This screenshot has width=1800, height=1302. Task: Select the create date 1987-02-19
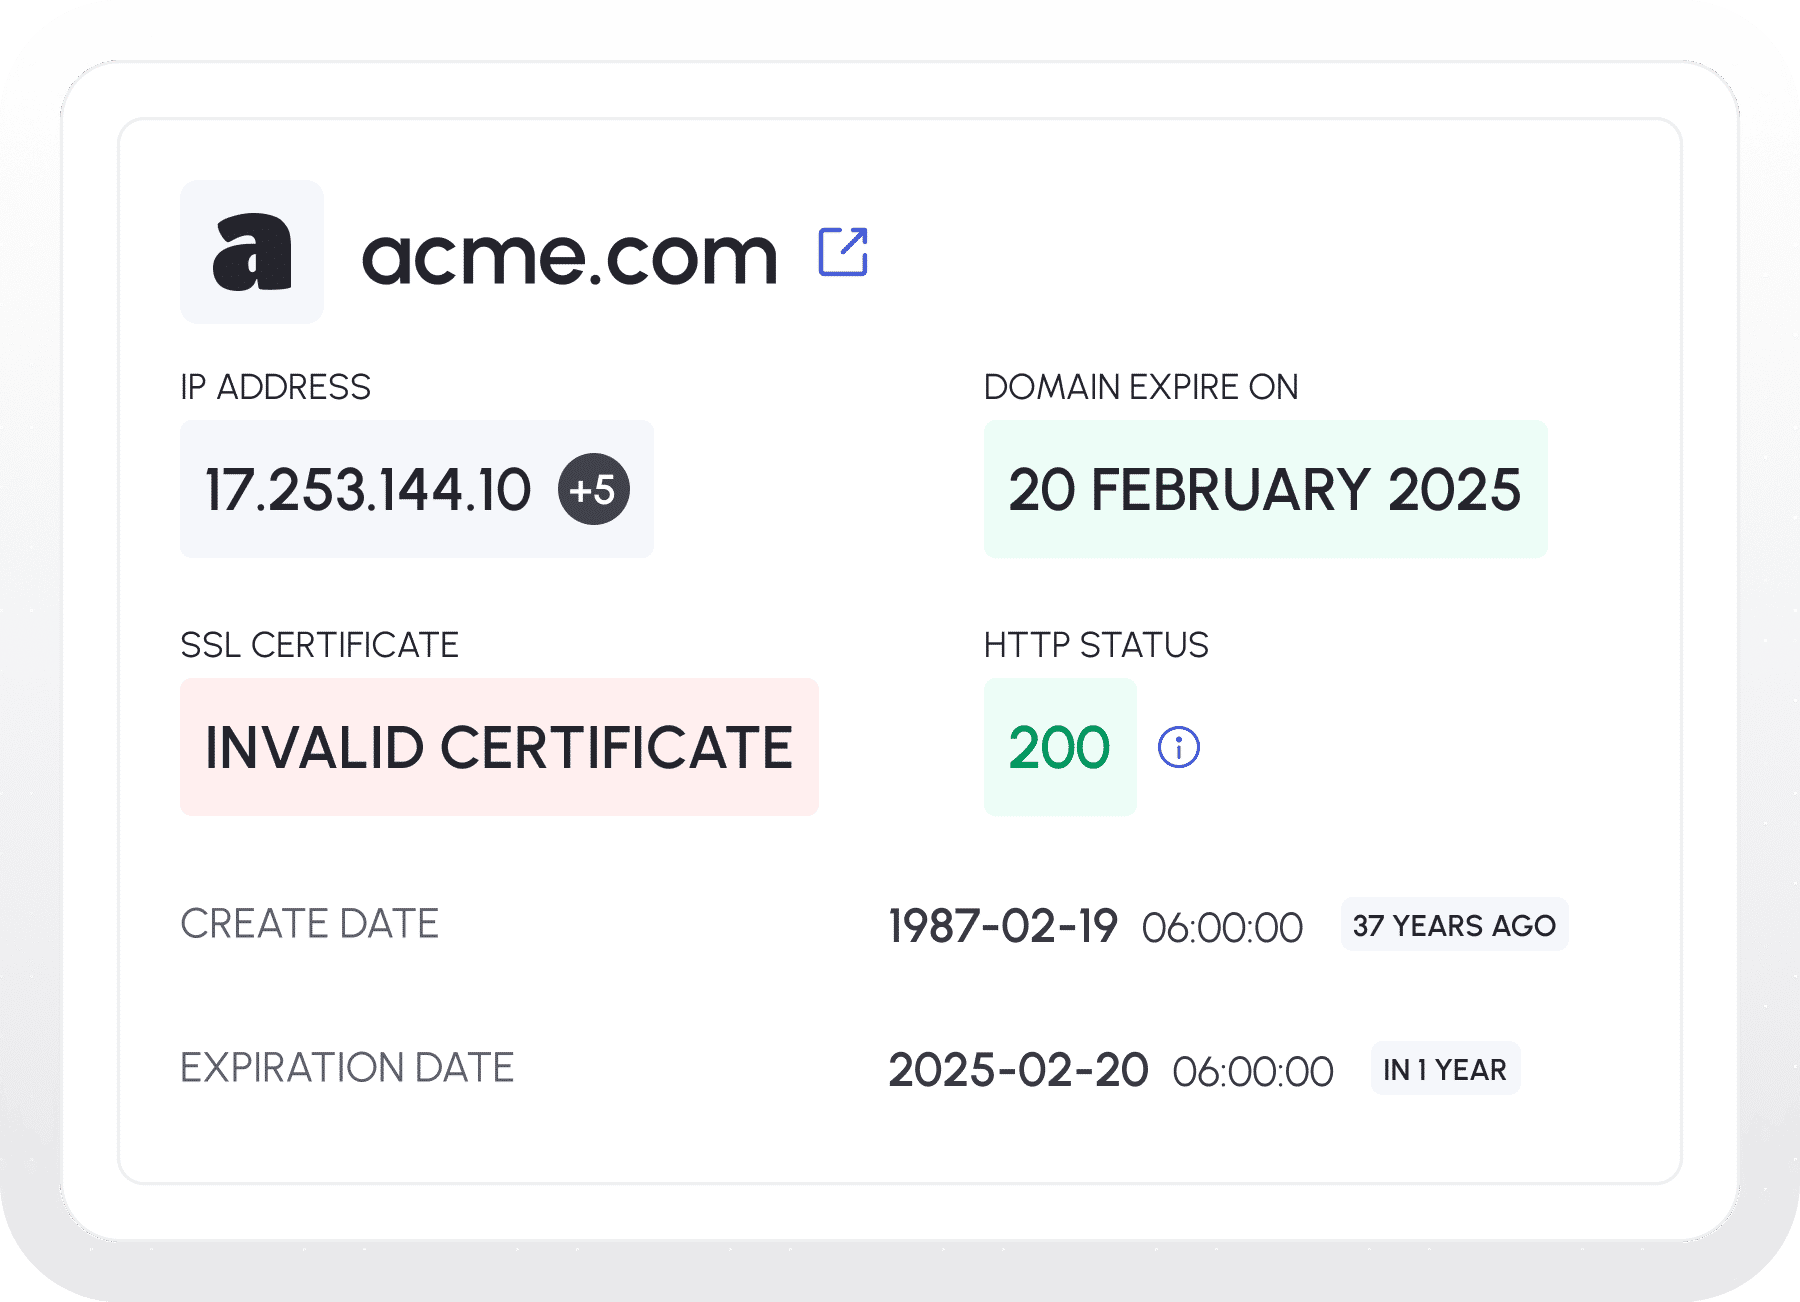1003,926
